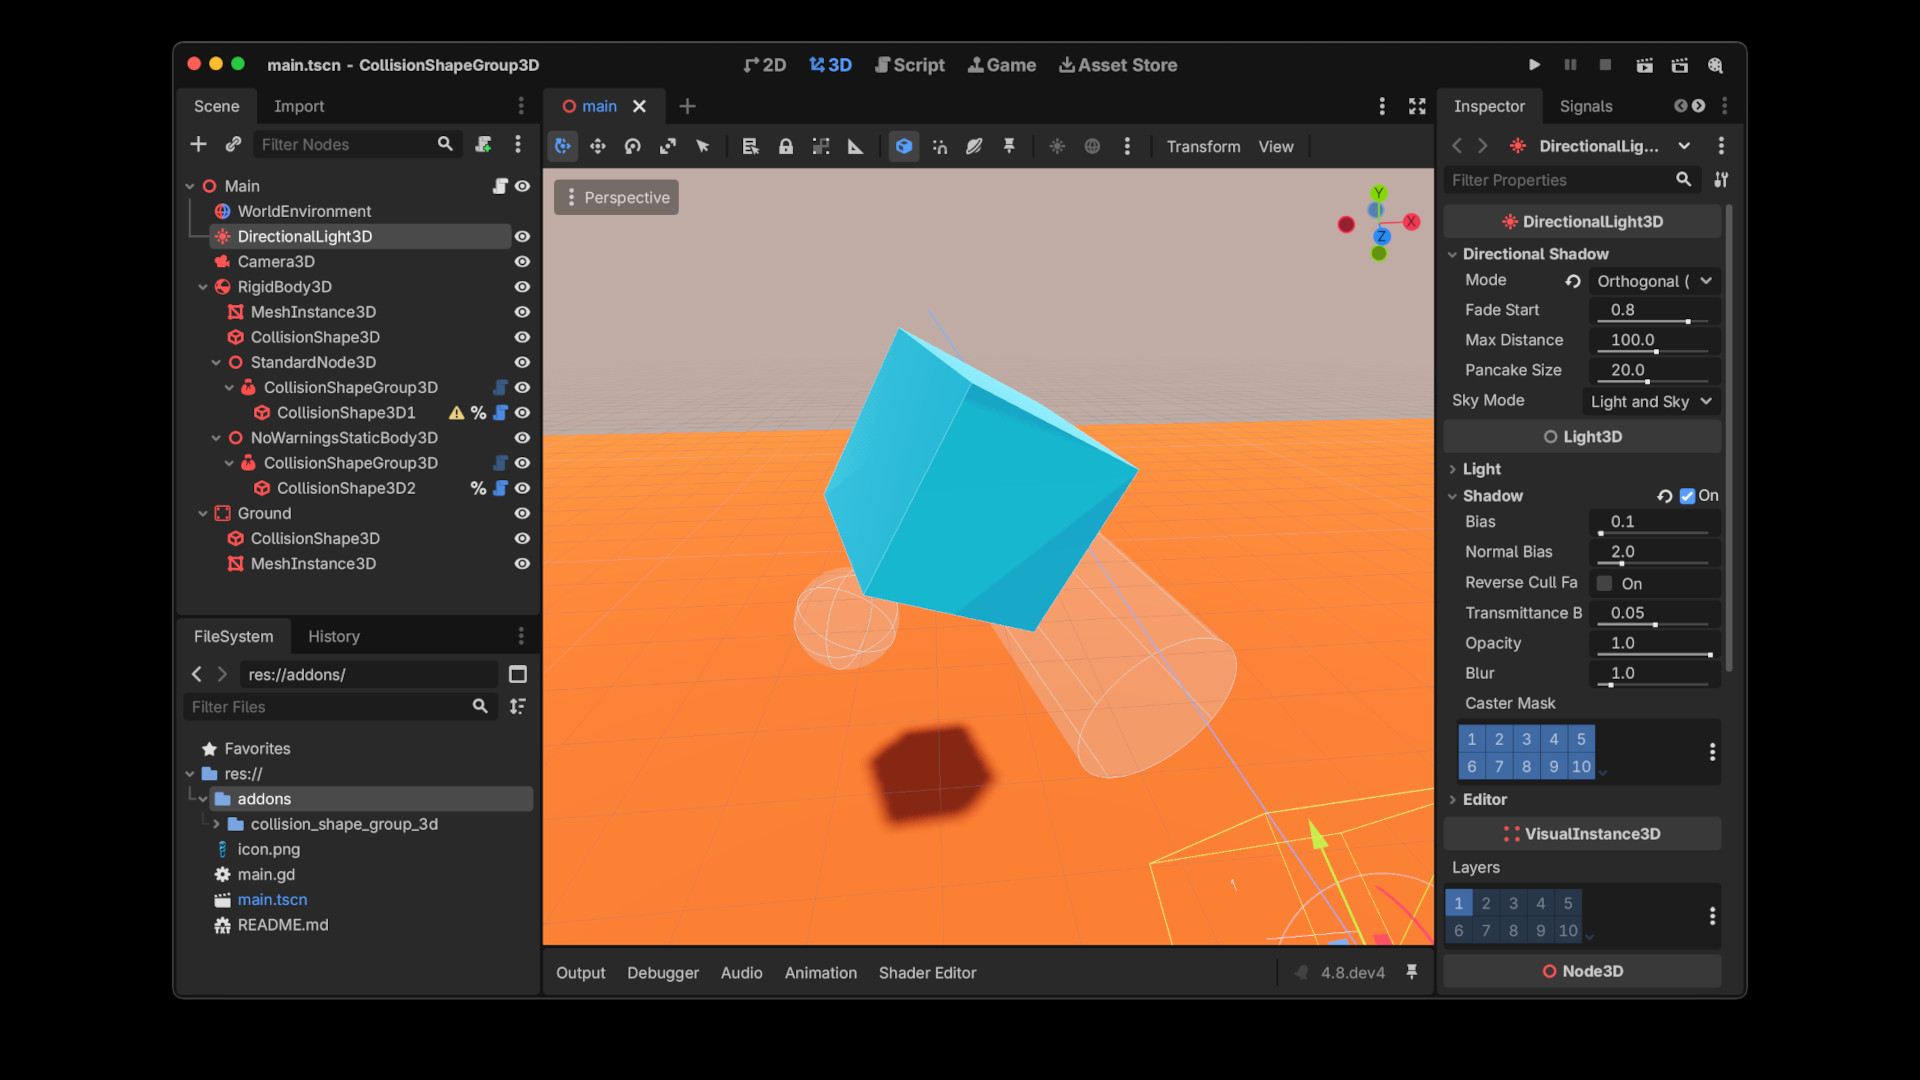1920x1080 pixels.
Task: Click the toggle split mode icon in FileSystem
Action: pyautogui.click(x=518, y=674)
